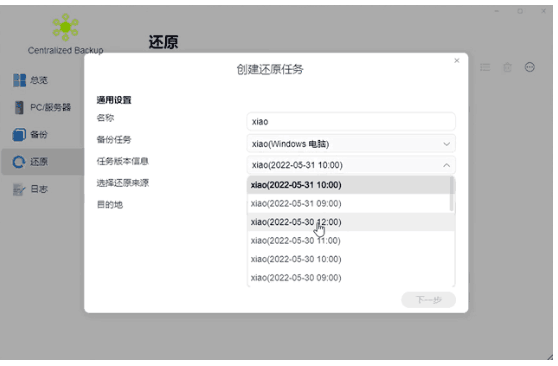
Task: Click the 选择还原来源 label
Action: pyautogui.click(x=123, y=183)
